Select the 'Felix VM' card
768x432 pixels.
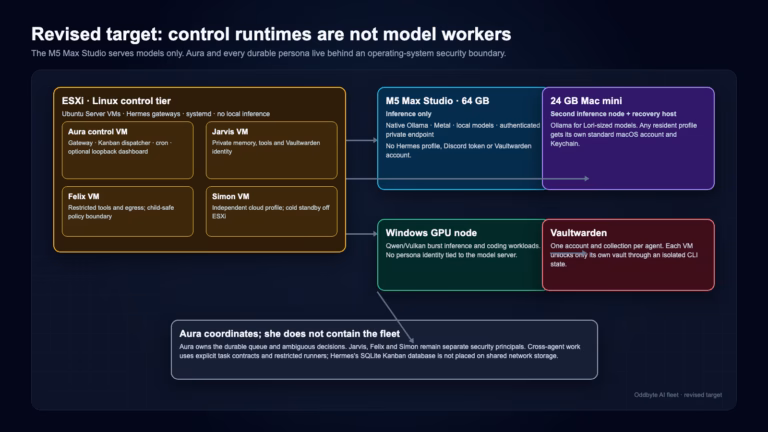point(128,211)
